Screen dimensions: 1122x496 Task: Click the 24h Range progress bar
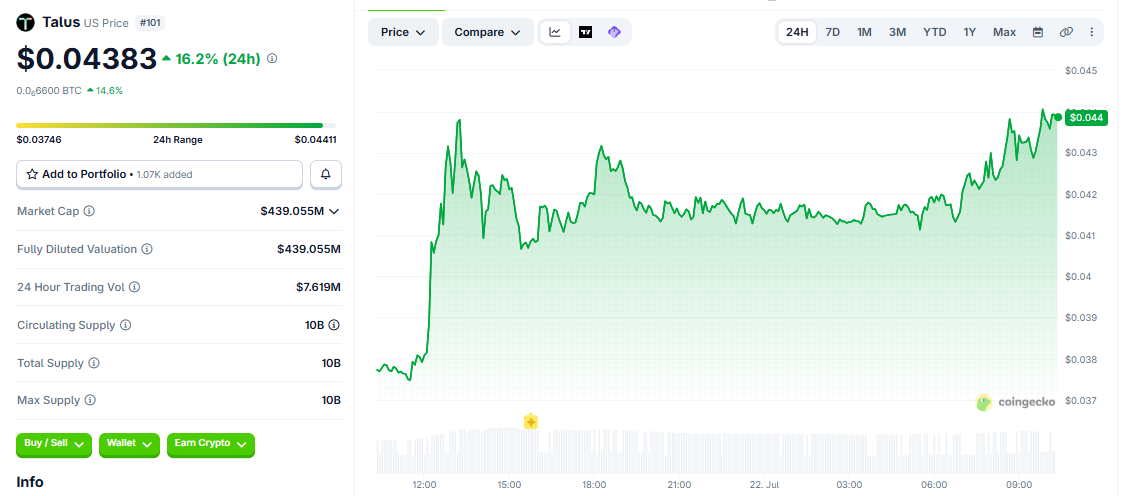pyautogui.click(x=177, y=125)
